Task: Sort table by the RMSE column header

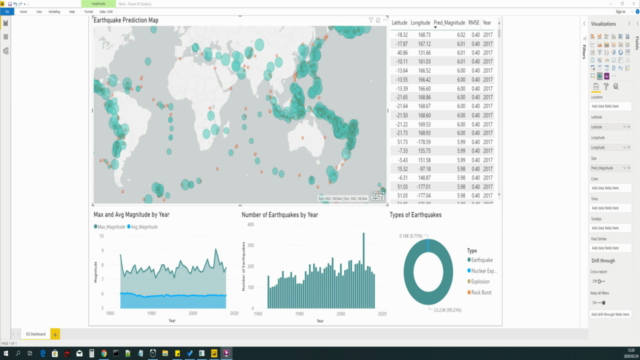Action: click(473, 23)
